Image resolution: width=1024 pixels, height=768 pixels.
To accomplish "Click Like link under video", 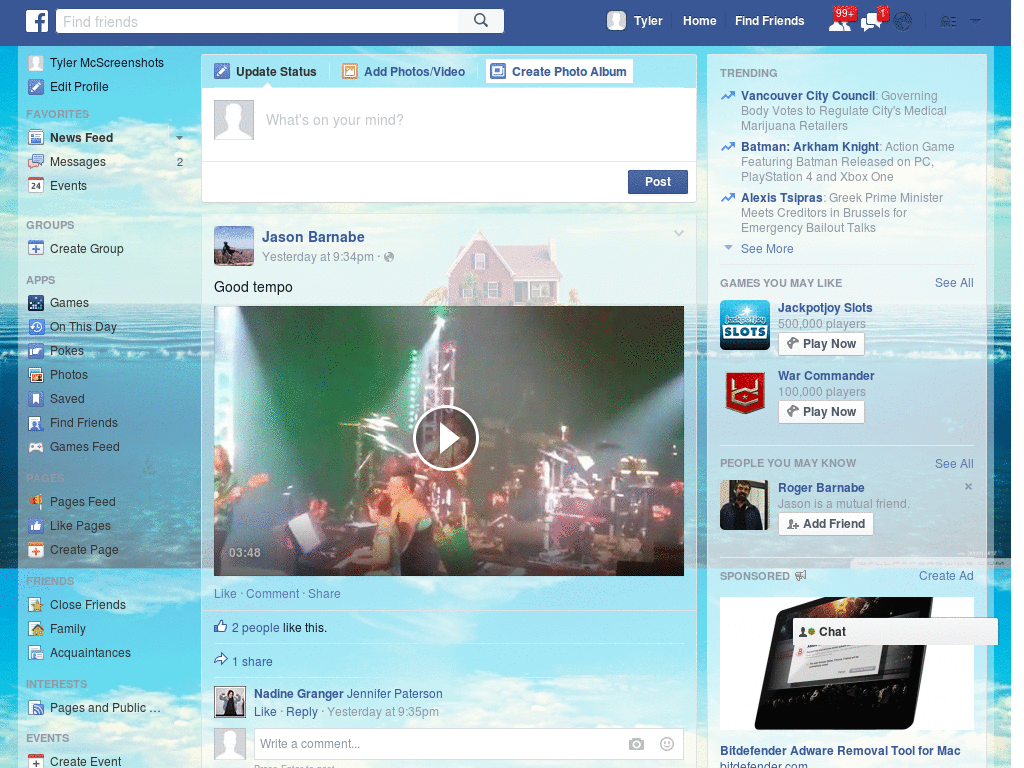I will point(225,594).
